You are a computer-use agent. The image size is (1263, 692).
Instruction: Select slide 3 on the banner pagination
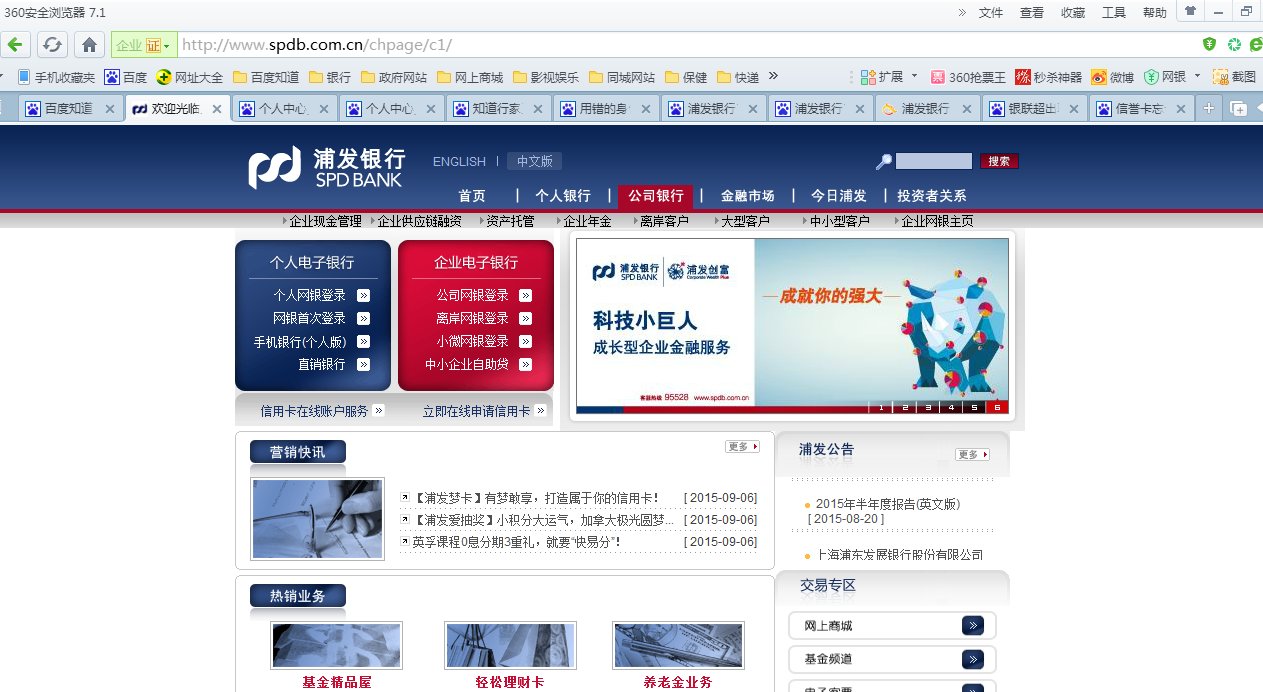(929, 408)
